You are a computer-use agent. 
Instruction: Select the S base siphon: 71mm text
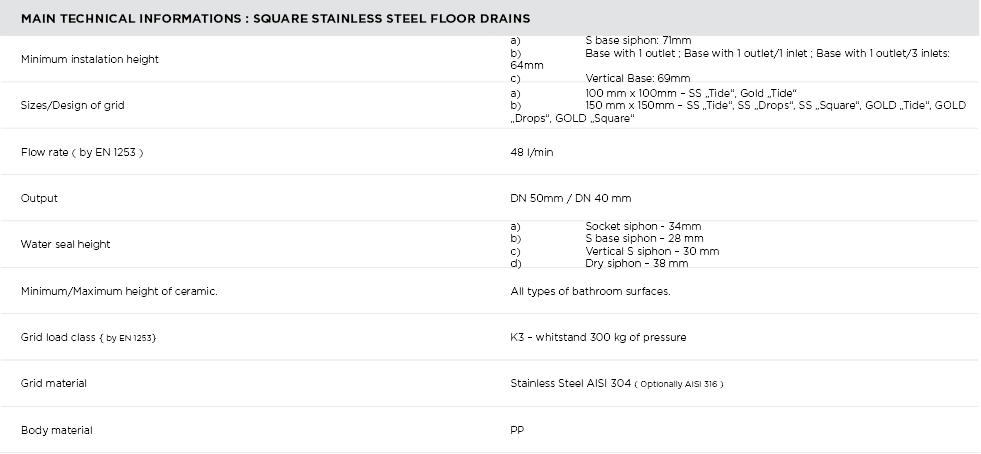[x=638, y=41]
